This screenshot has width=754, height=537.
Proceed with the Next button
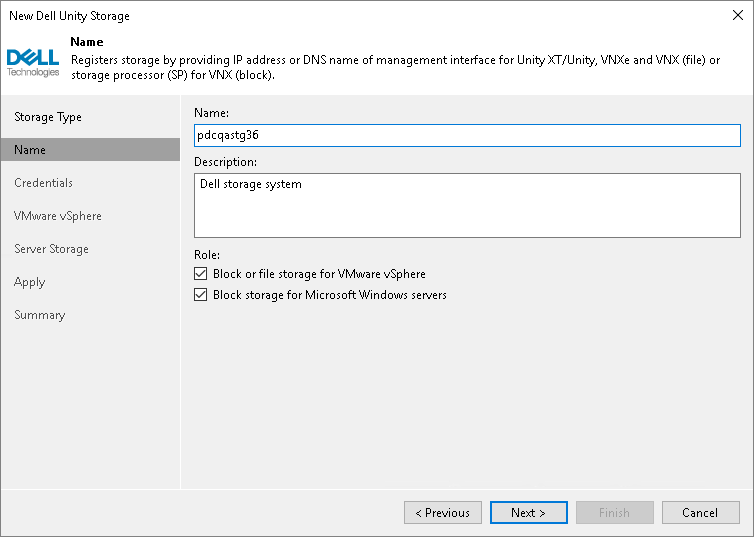pyautogui.click(x=528, y=512)
